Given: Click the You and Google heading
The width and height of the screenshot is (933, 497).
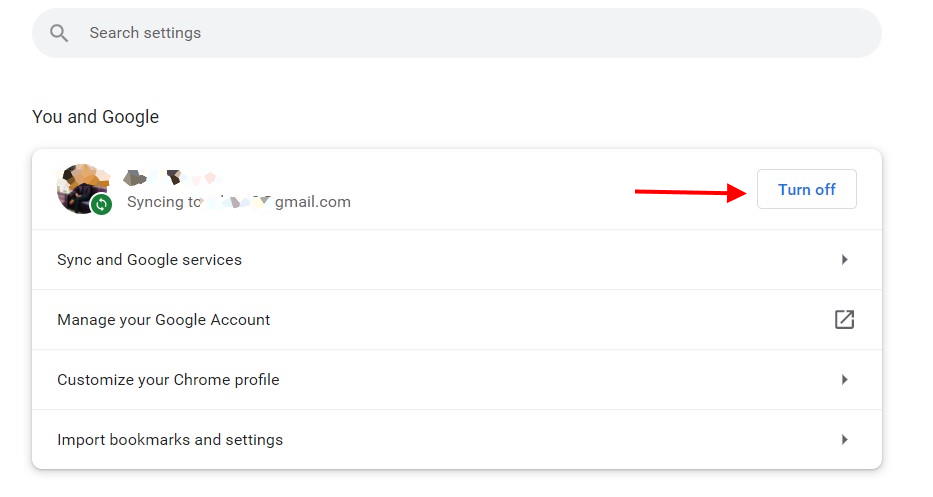Looking at the screenshot, I should click(95, 117).
